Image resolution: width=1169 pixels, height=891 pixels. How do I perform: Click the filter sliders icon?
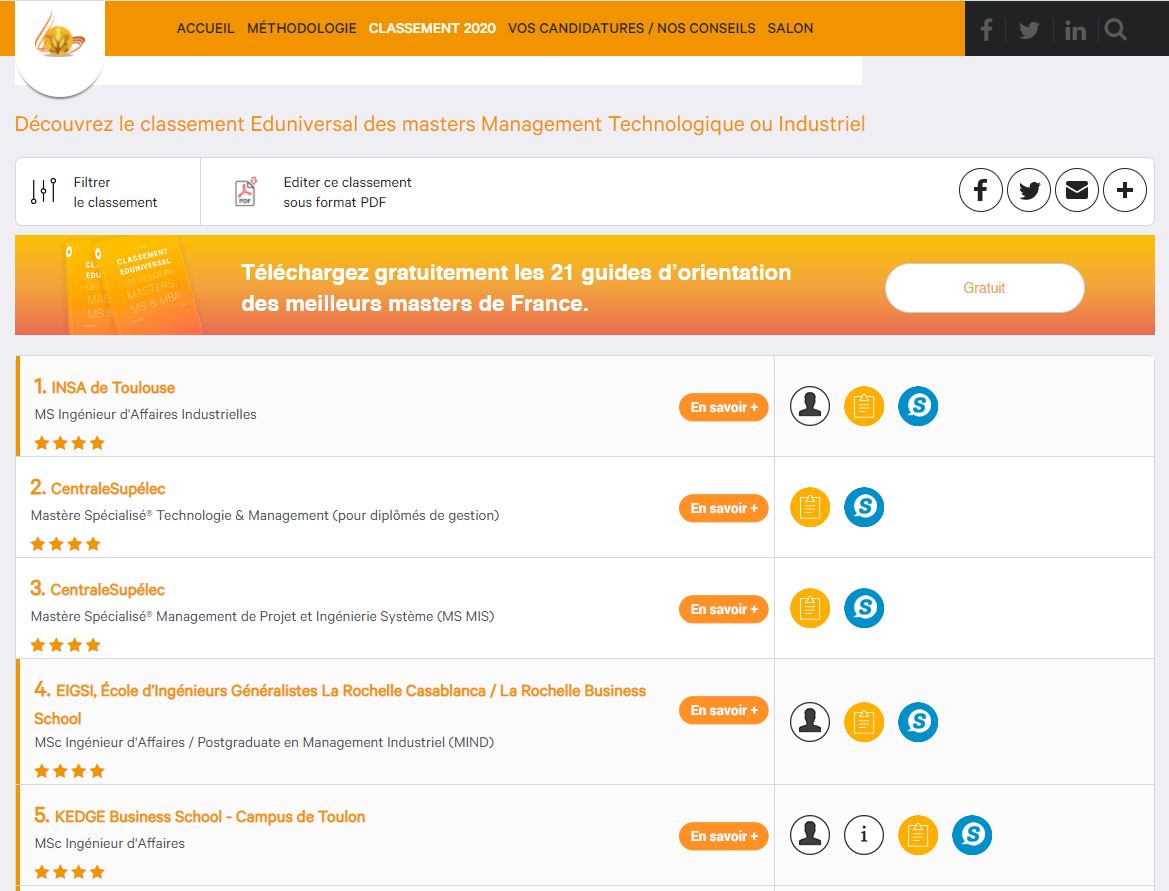43,192
